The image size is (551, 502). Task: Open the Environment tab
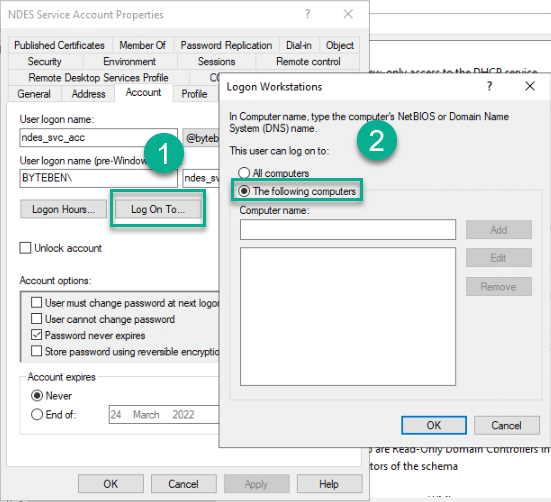point(129,61)
